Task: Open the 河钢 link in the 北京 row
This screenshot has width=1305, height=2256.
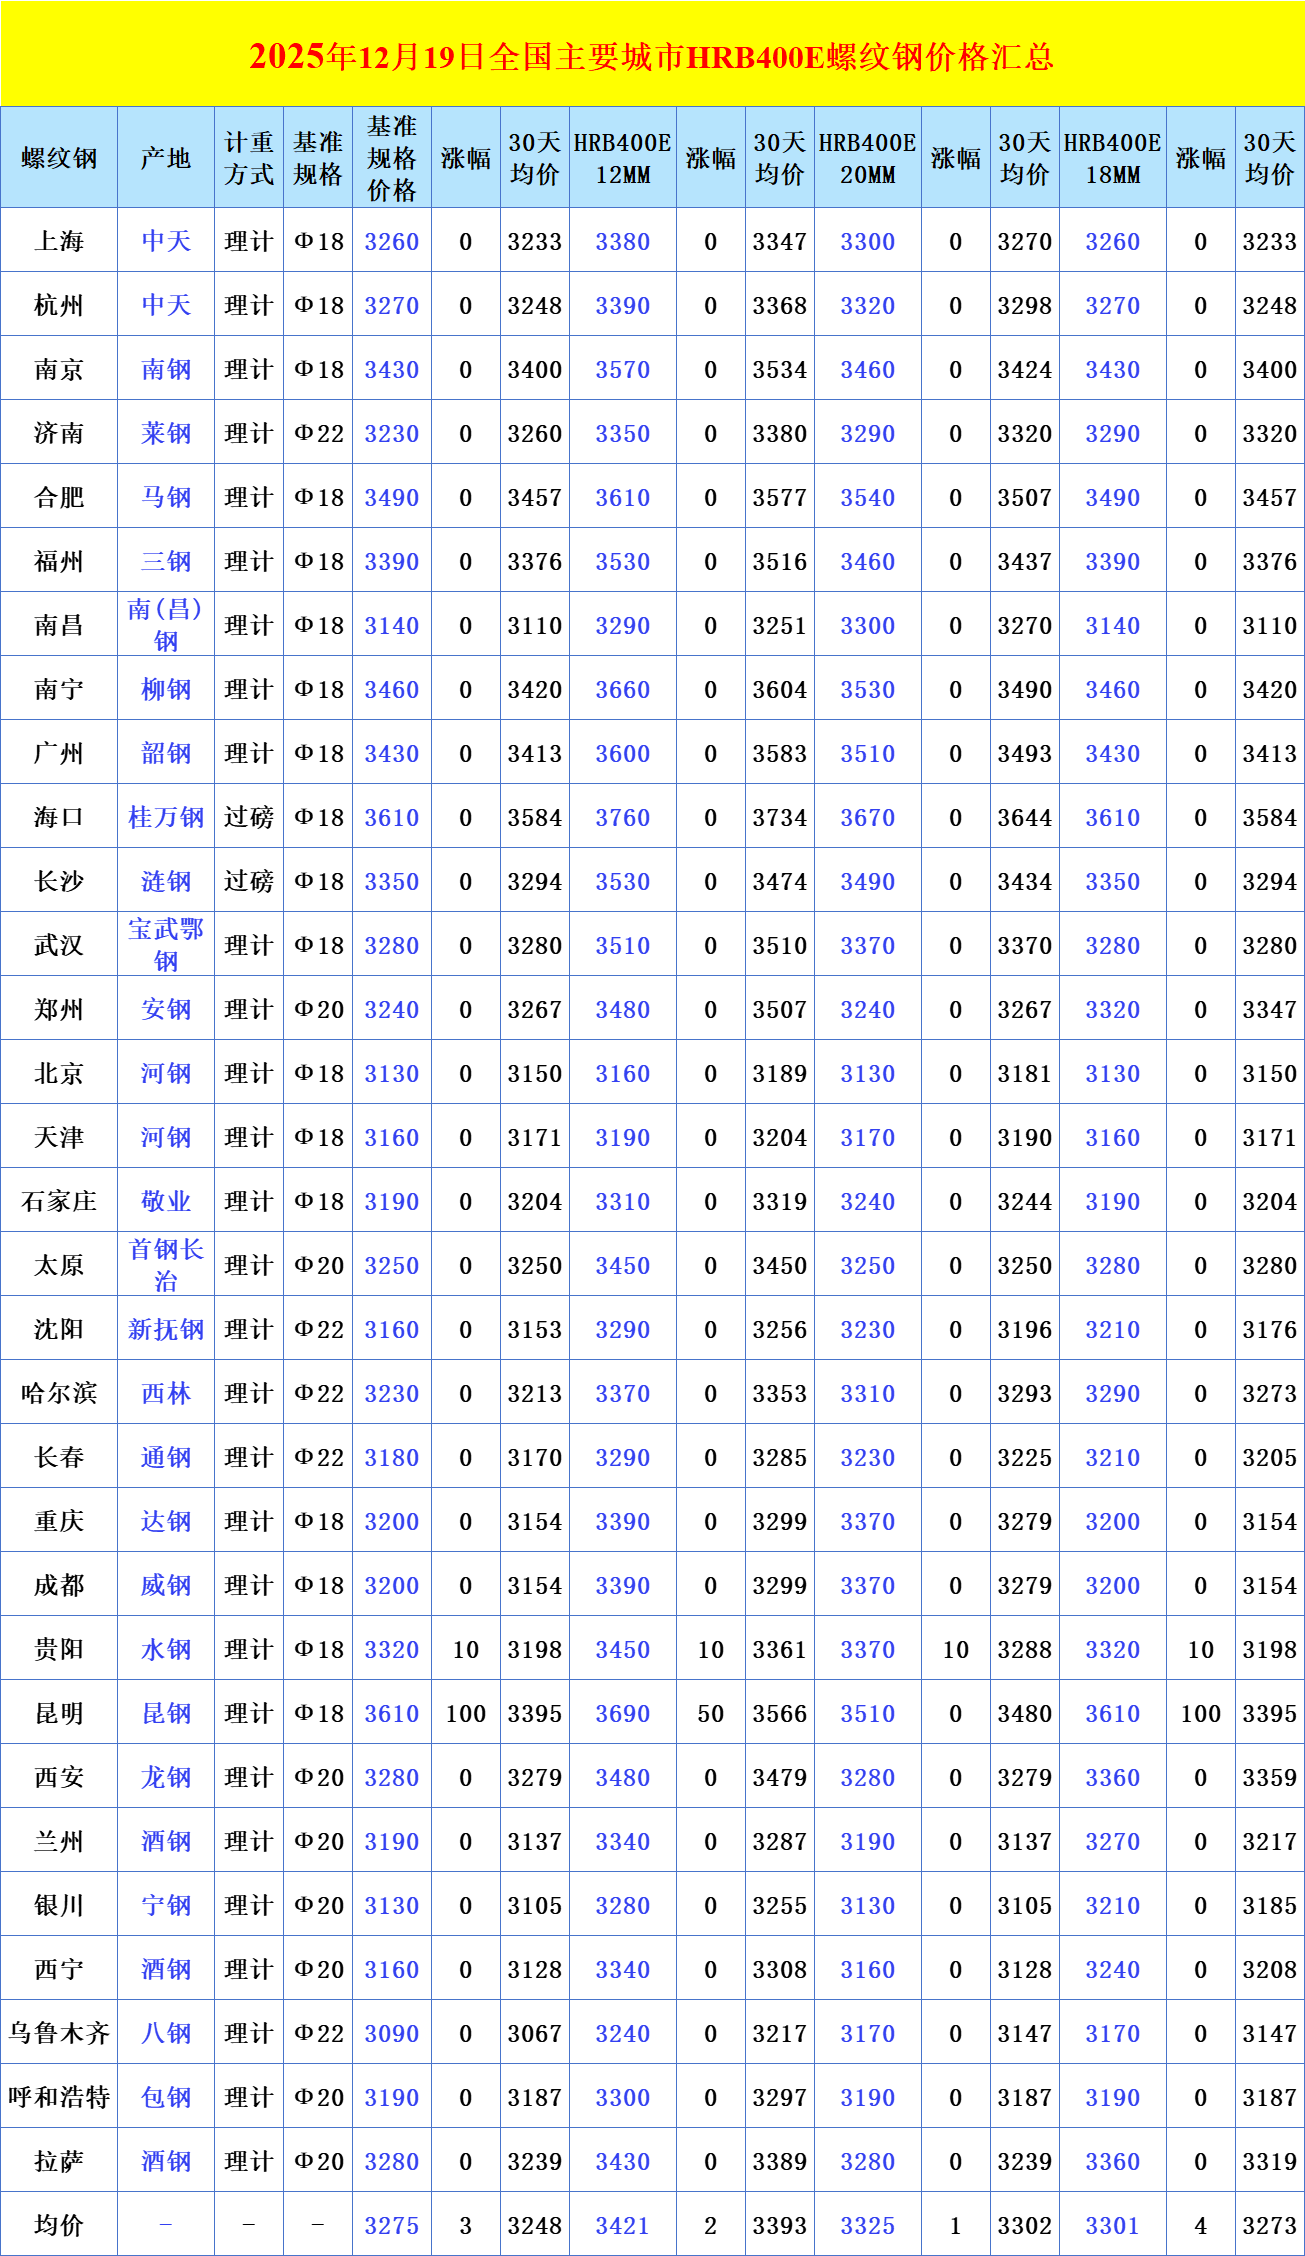Action: [x=166, y=1074]
